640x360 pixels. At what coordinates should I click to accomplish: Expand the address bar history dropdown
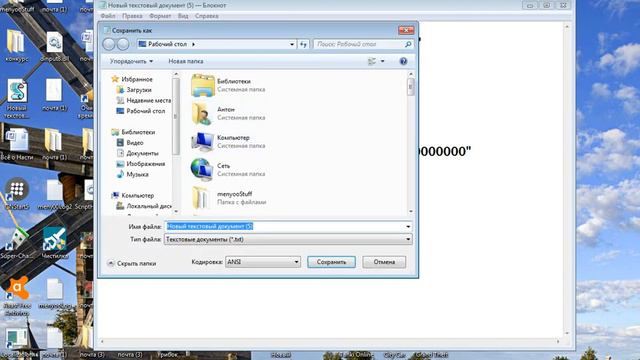point(292,44)
